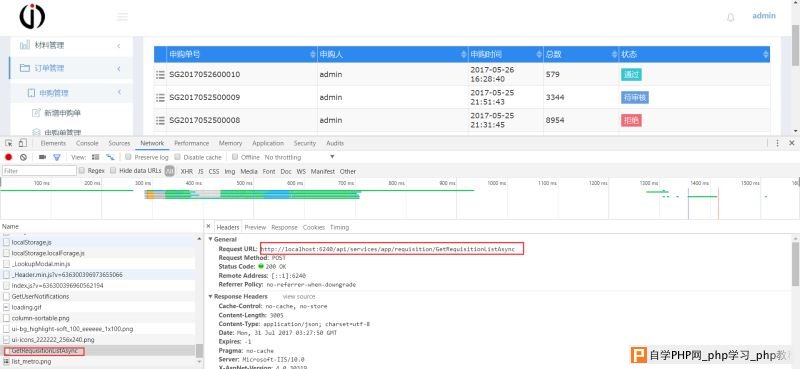Image resolution: width=800 pixels, height=369 pixels.
Task: Click the 待审核 status badge
Action: (x=635, y=97)
